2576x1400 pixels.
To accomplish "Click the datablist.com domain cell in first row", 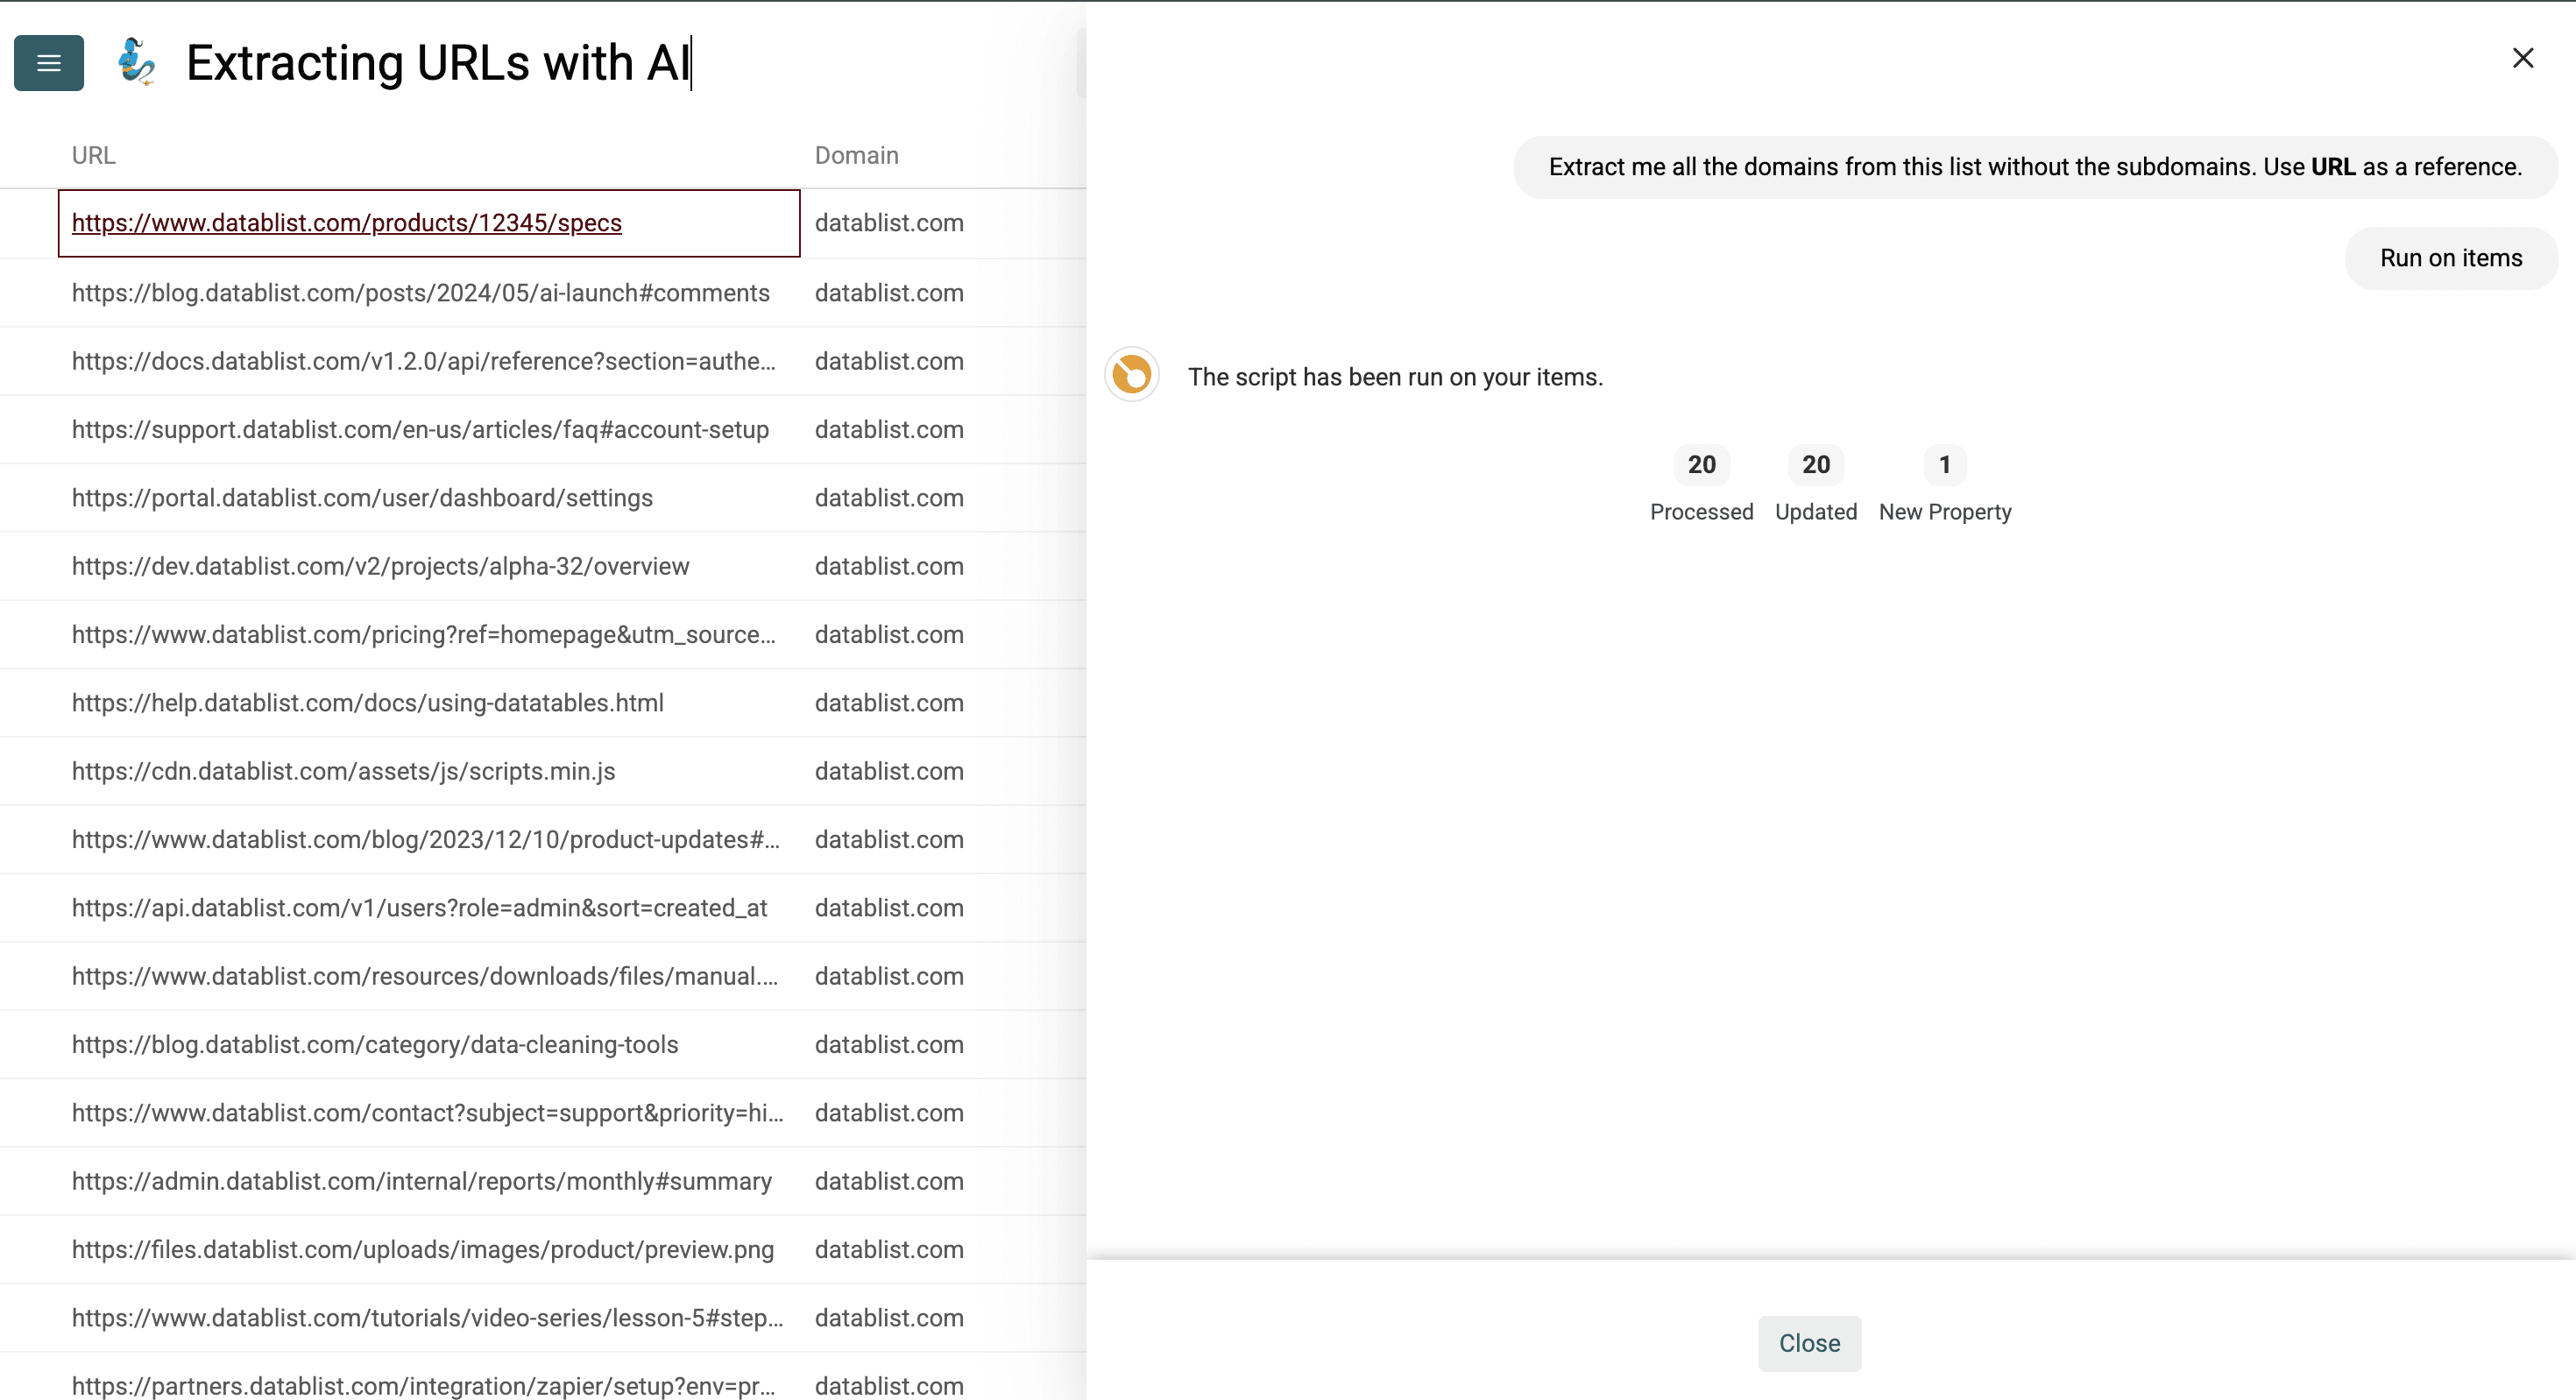I will pos(889,223).
